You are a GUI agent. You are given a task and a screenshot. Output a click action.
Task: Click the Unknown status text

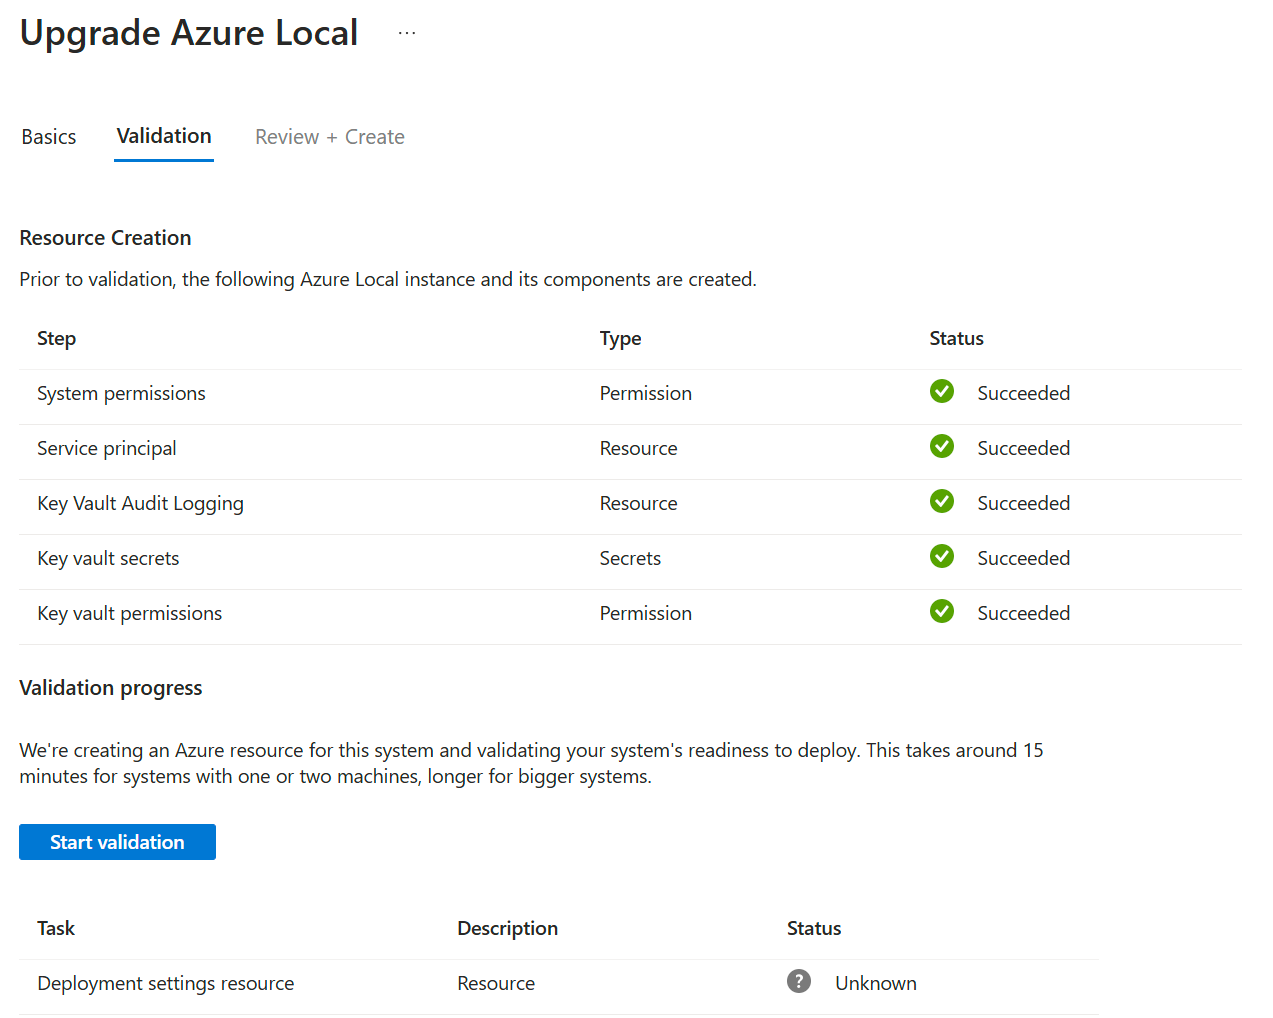point(876,984)
